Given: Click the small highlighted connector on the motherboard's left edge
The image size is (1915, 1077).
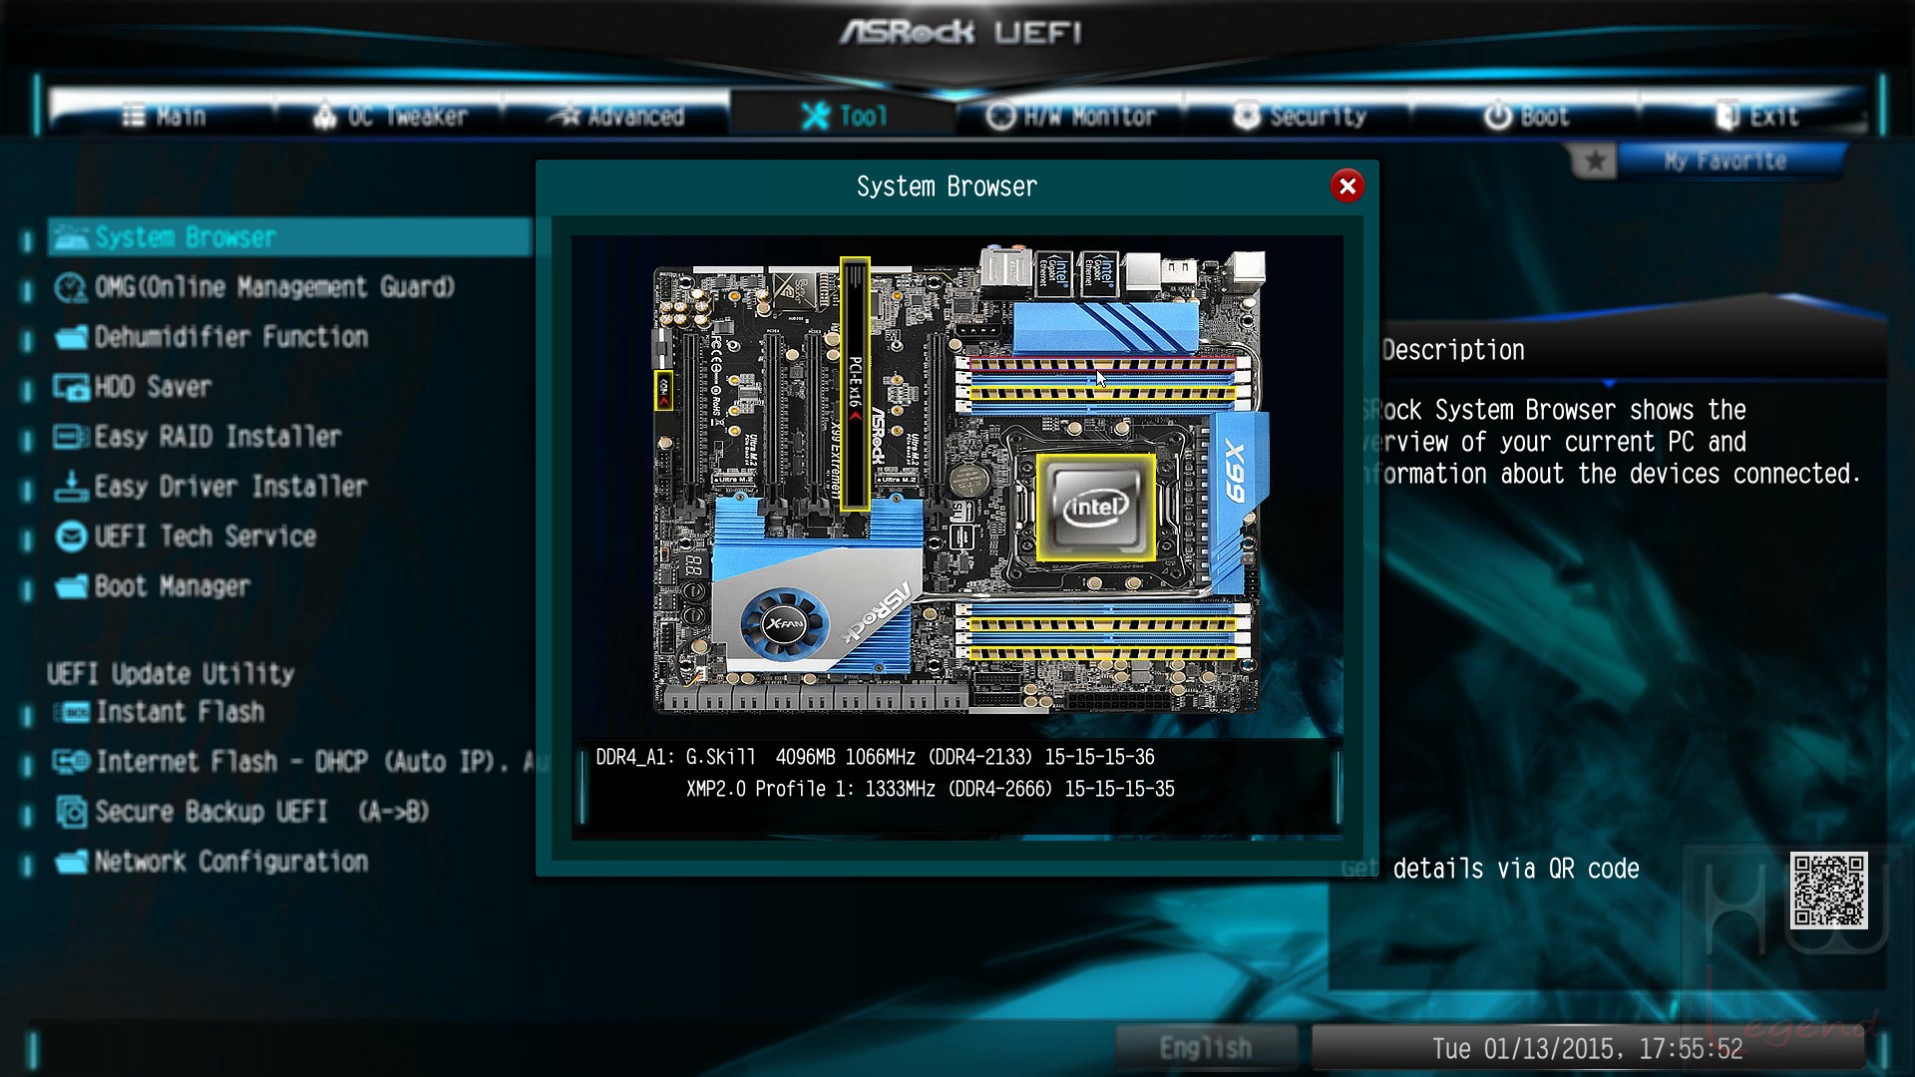Looking at the screenshot, I should coord(663,390).
